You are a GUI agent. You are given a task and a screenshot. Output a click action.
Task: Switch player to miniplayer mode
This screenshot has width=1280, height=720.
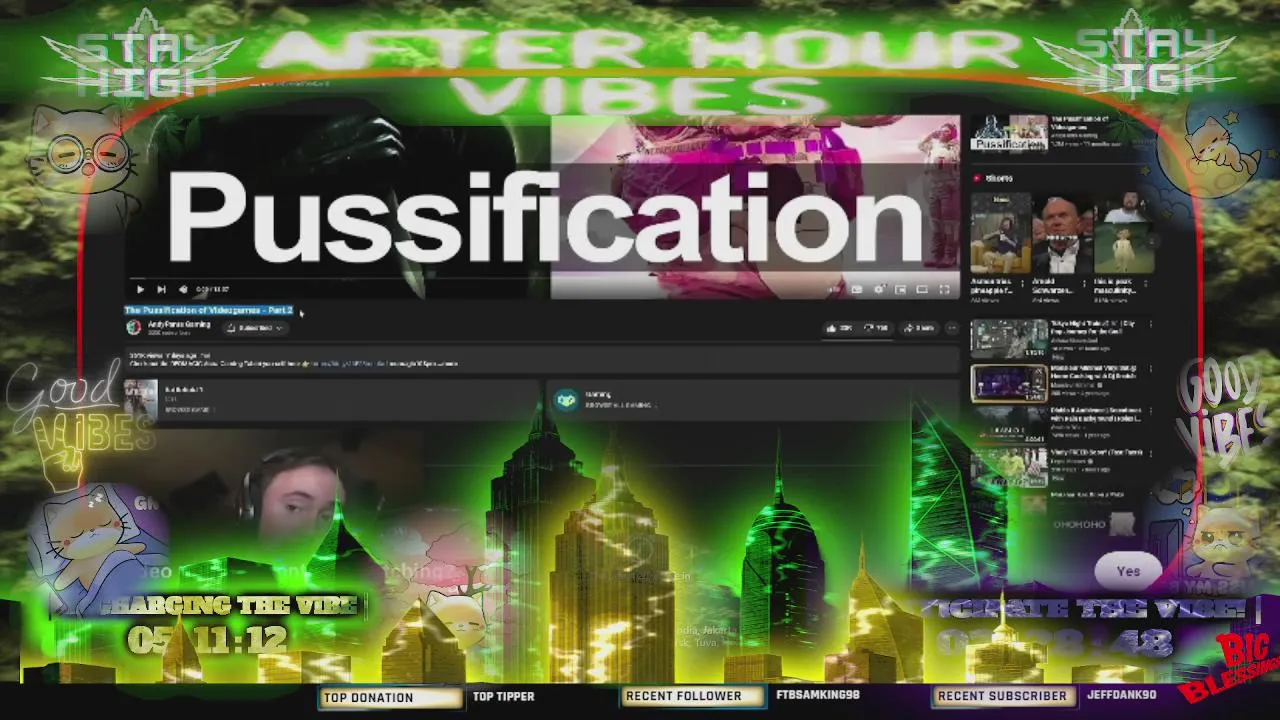coord(900,290)
